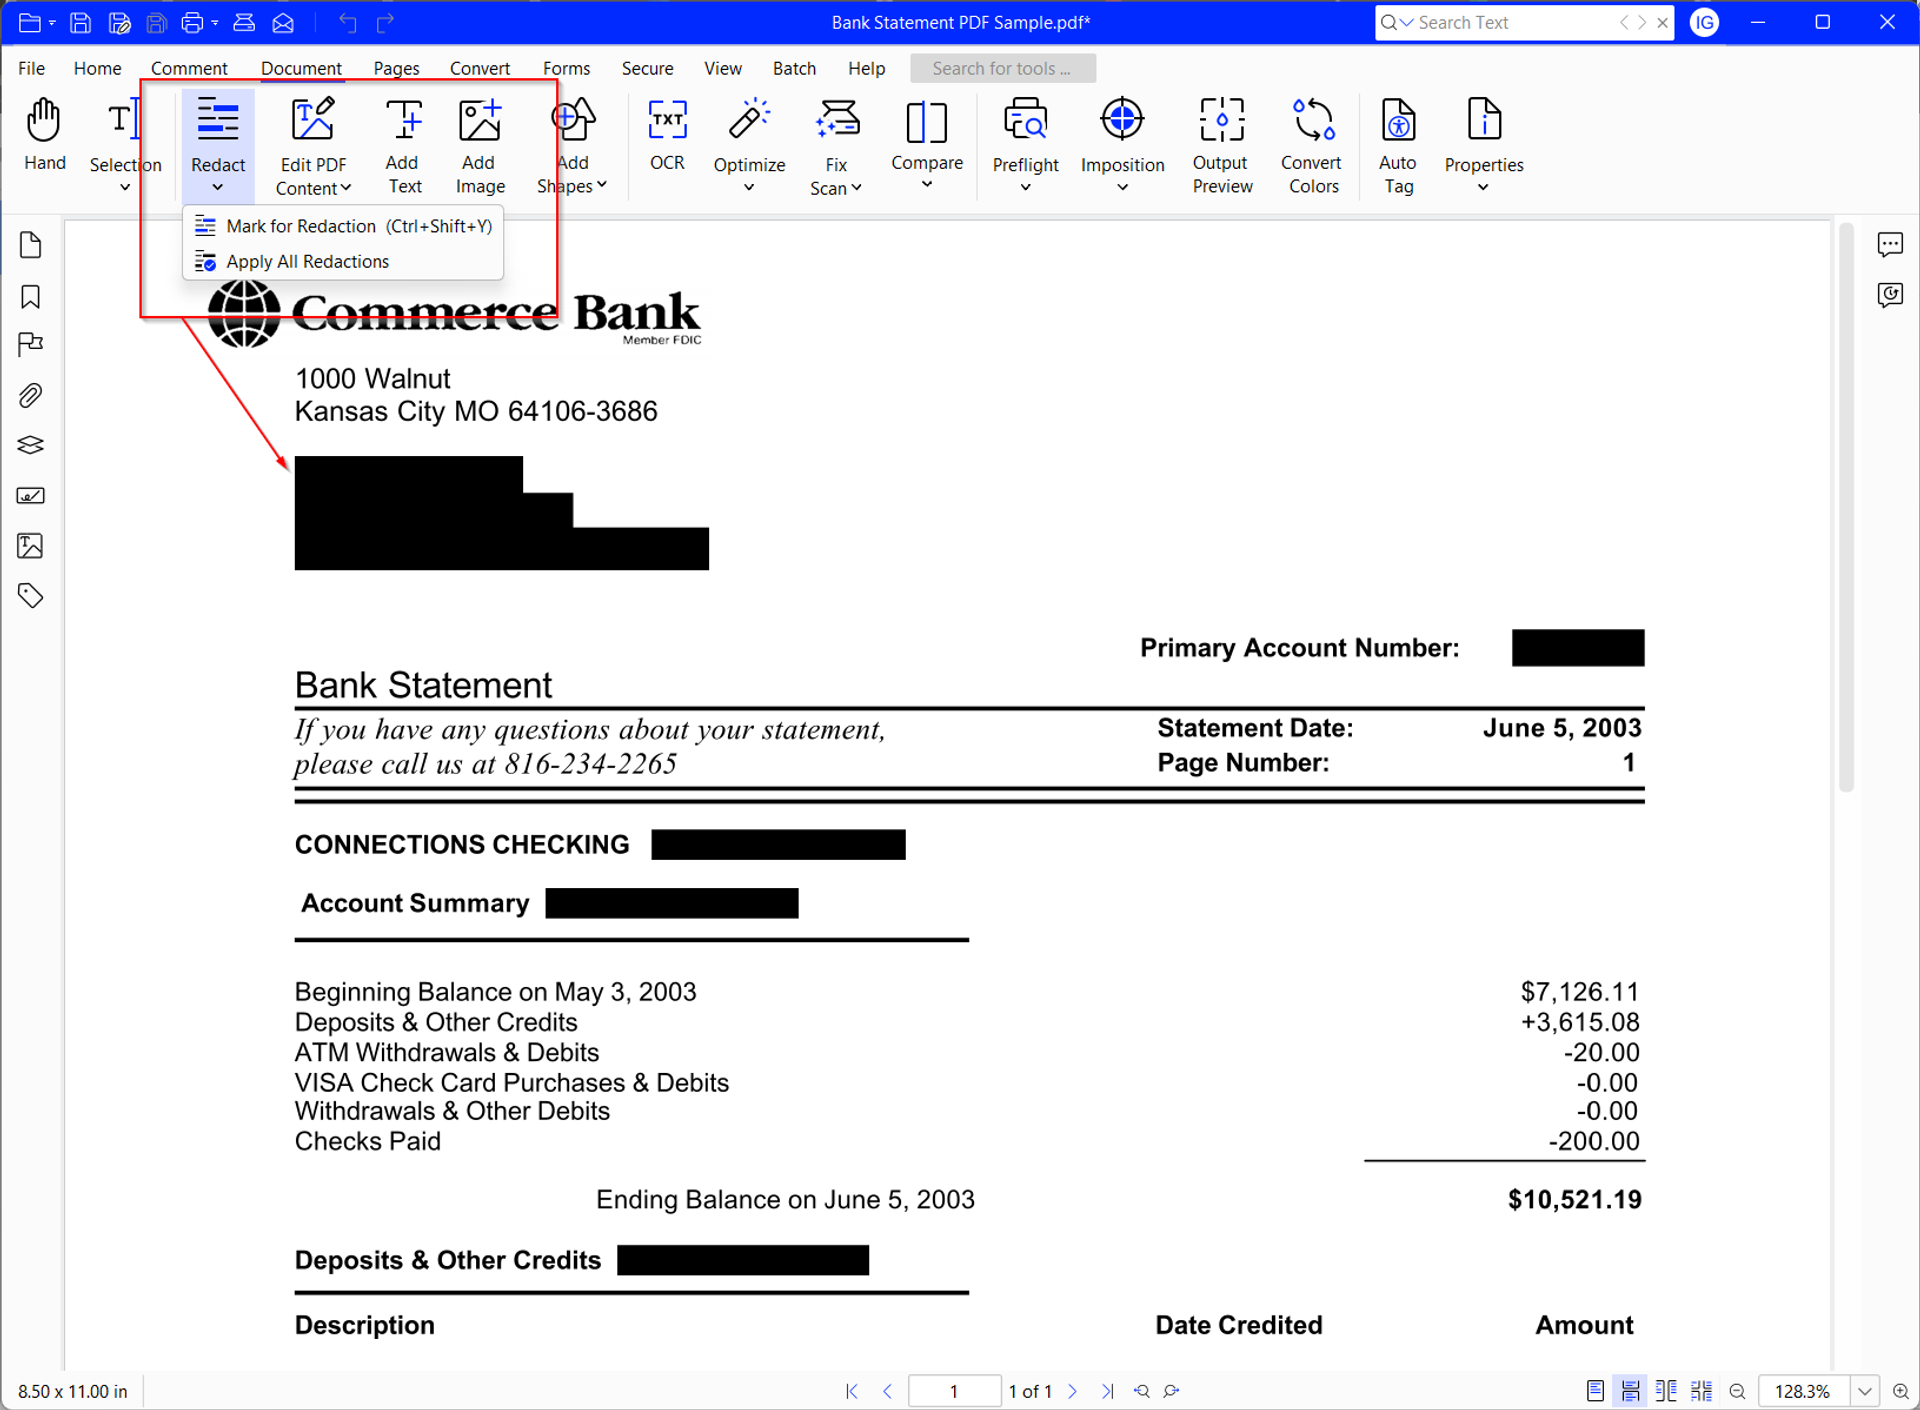The height and width of the screenshot is (1410, 1920).
Task: Choose Apply All Redactions
Action: 343,261
